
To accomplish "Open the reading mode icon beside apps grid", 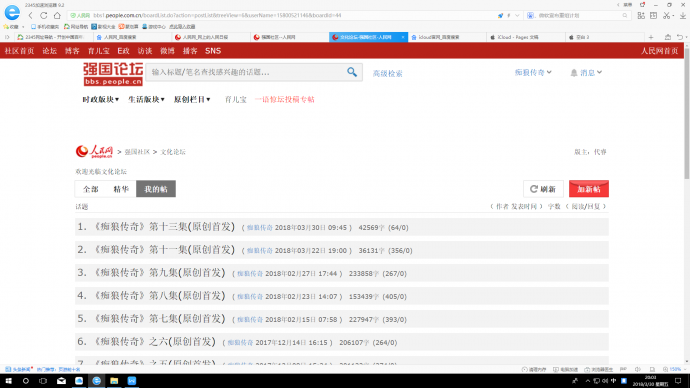I will (653, 15).
